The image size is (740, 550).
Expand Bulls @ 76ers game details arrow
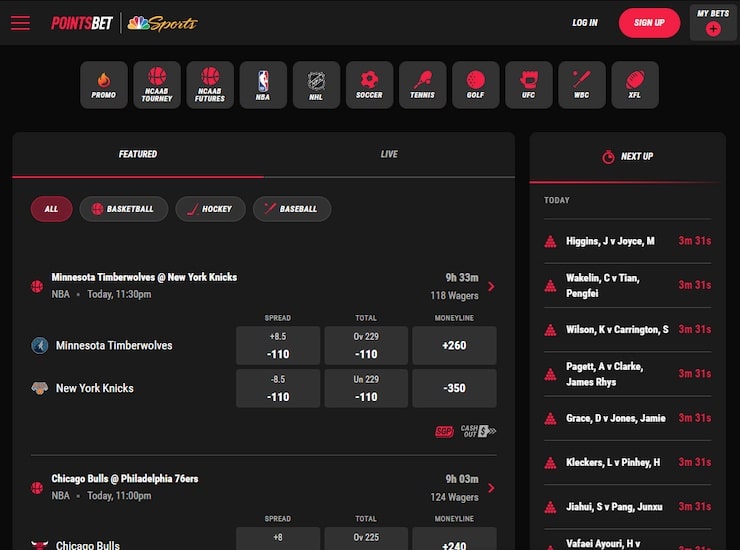(x=491, y=488)
